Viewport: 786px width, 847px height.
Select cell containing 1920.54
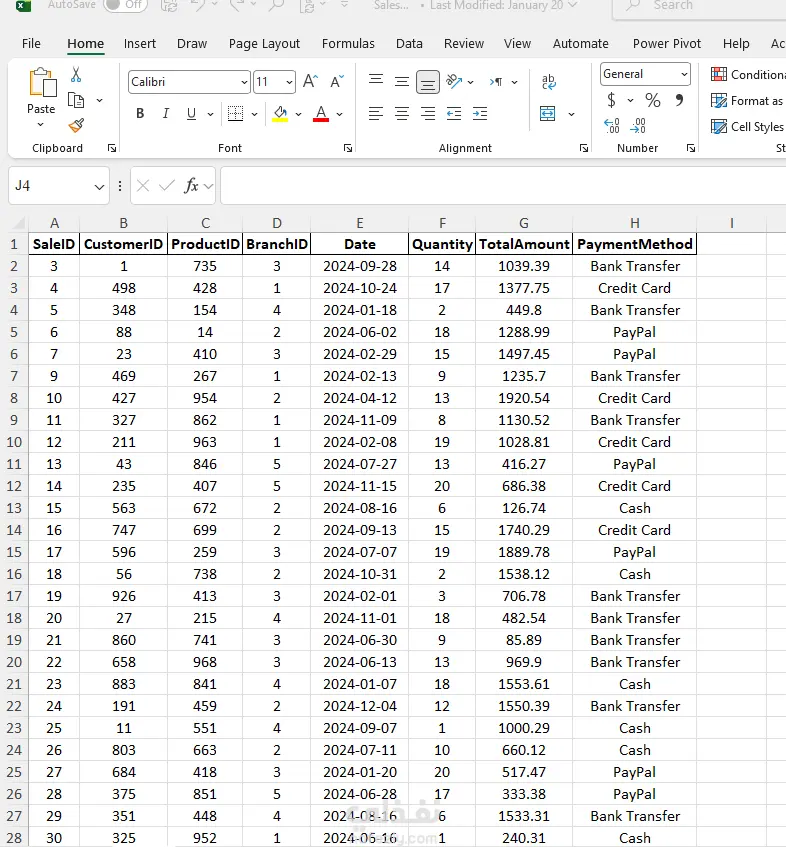pos(524,398)
